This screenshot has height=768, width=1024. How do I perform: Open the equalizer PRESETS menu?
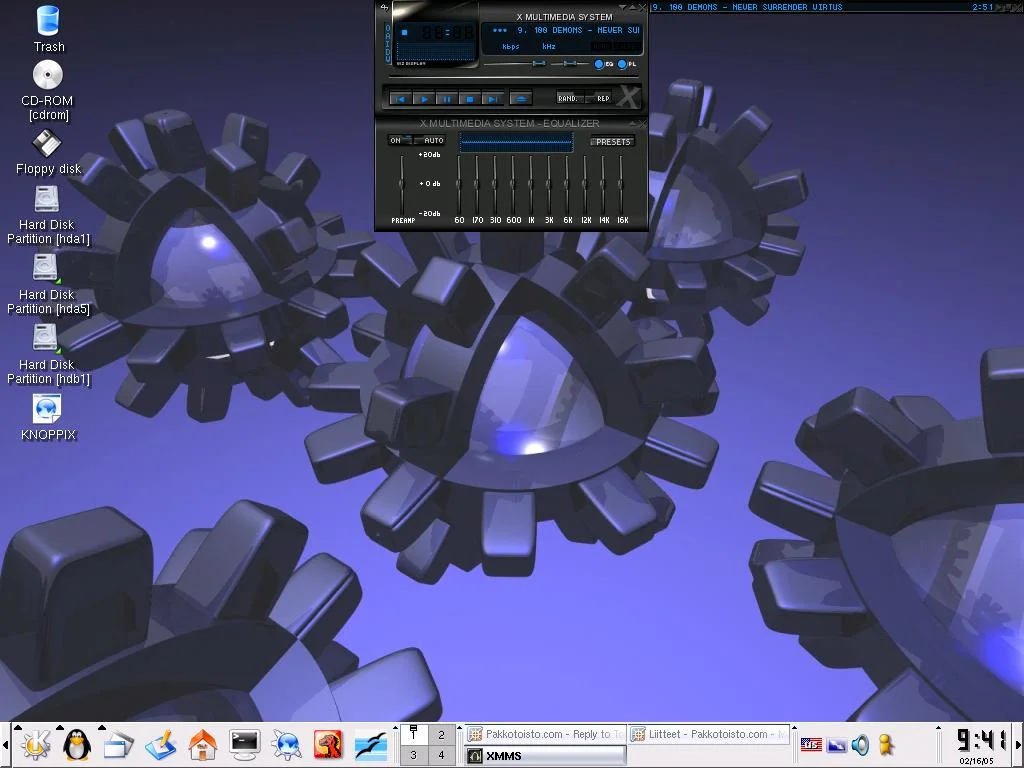[612, 142]
